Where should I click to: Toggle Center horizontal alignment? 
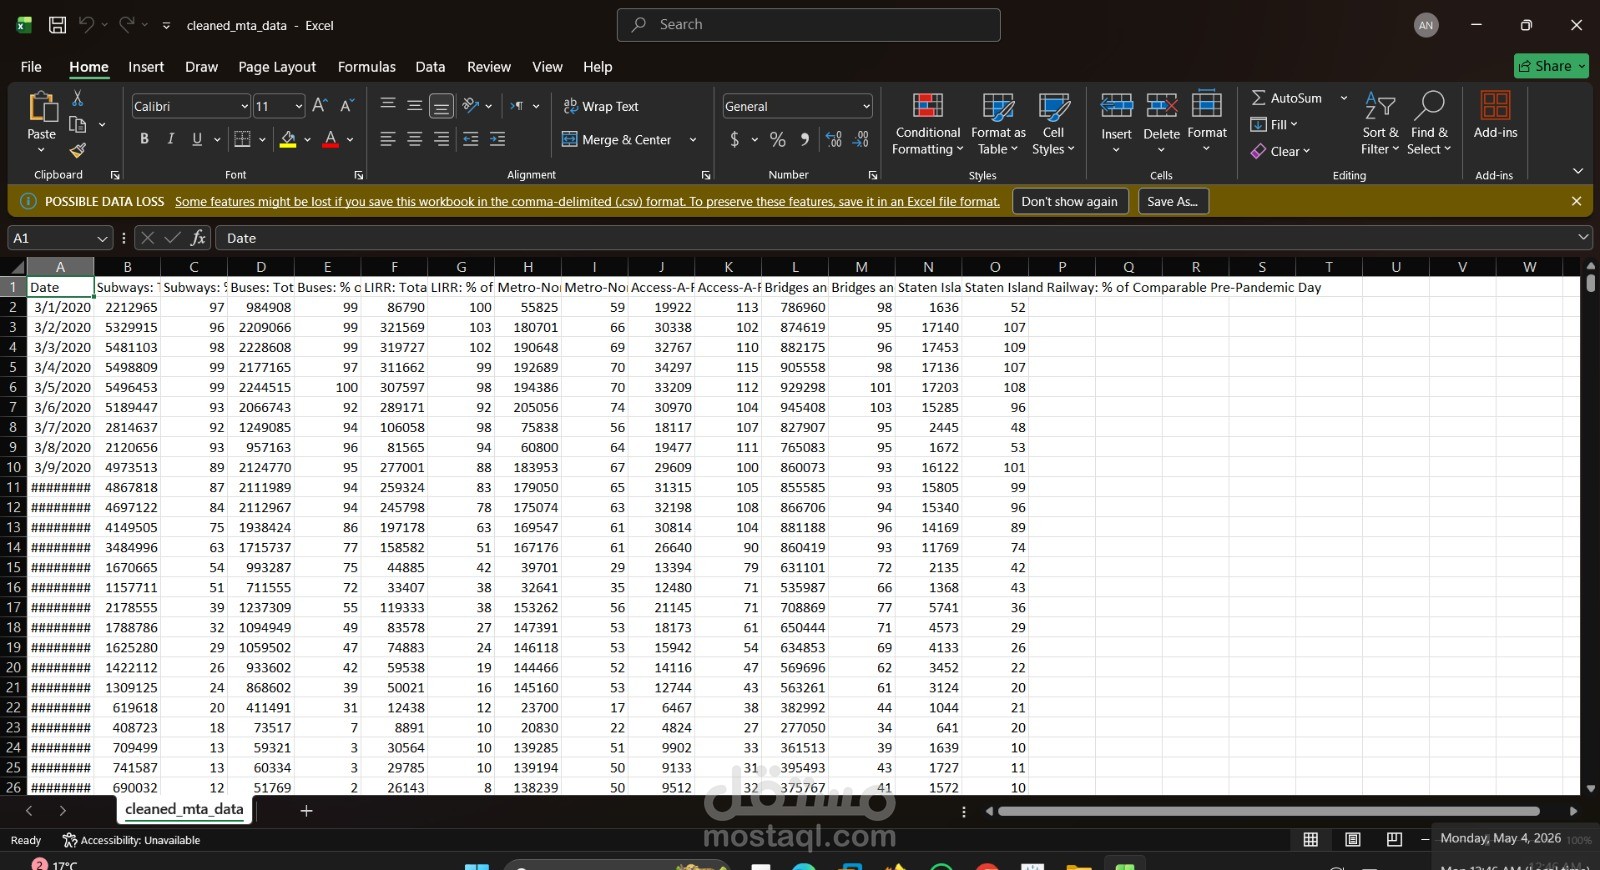point(414,140)
